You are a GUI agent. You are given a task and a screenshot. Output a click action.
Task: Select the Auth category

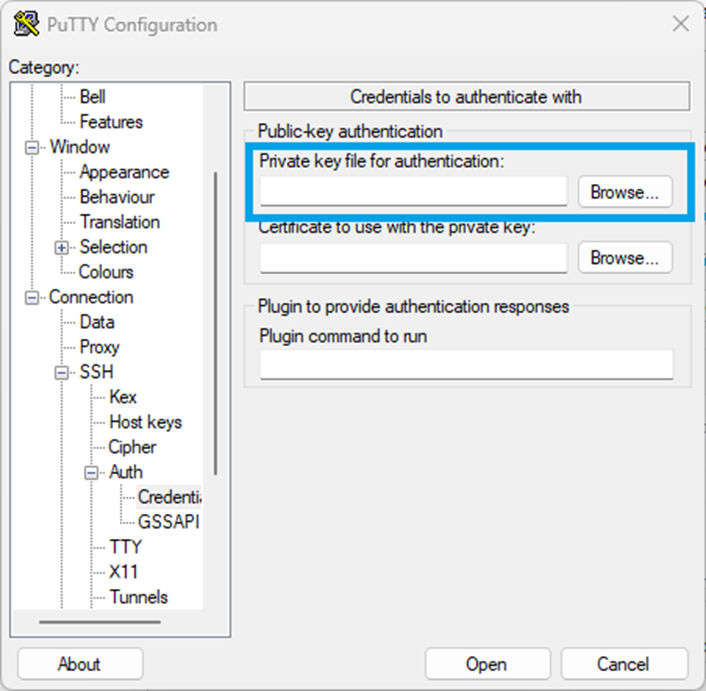126,472
